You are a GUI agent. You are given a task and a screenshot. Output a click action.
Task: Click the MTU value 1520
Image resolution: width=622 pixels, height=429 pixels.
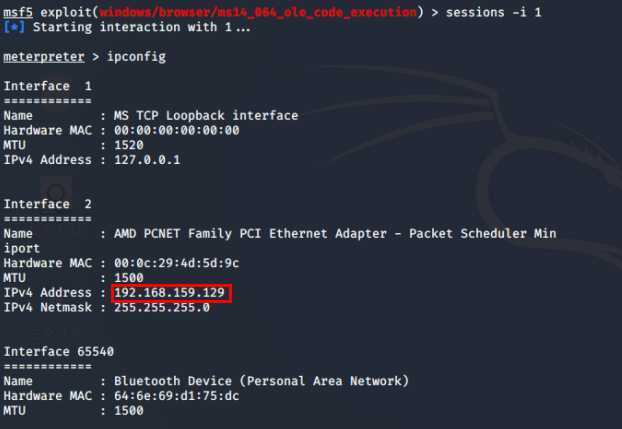(129, 144)
